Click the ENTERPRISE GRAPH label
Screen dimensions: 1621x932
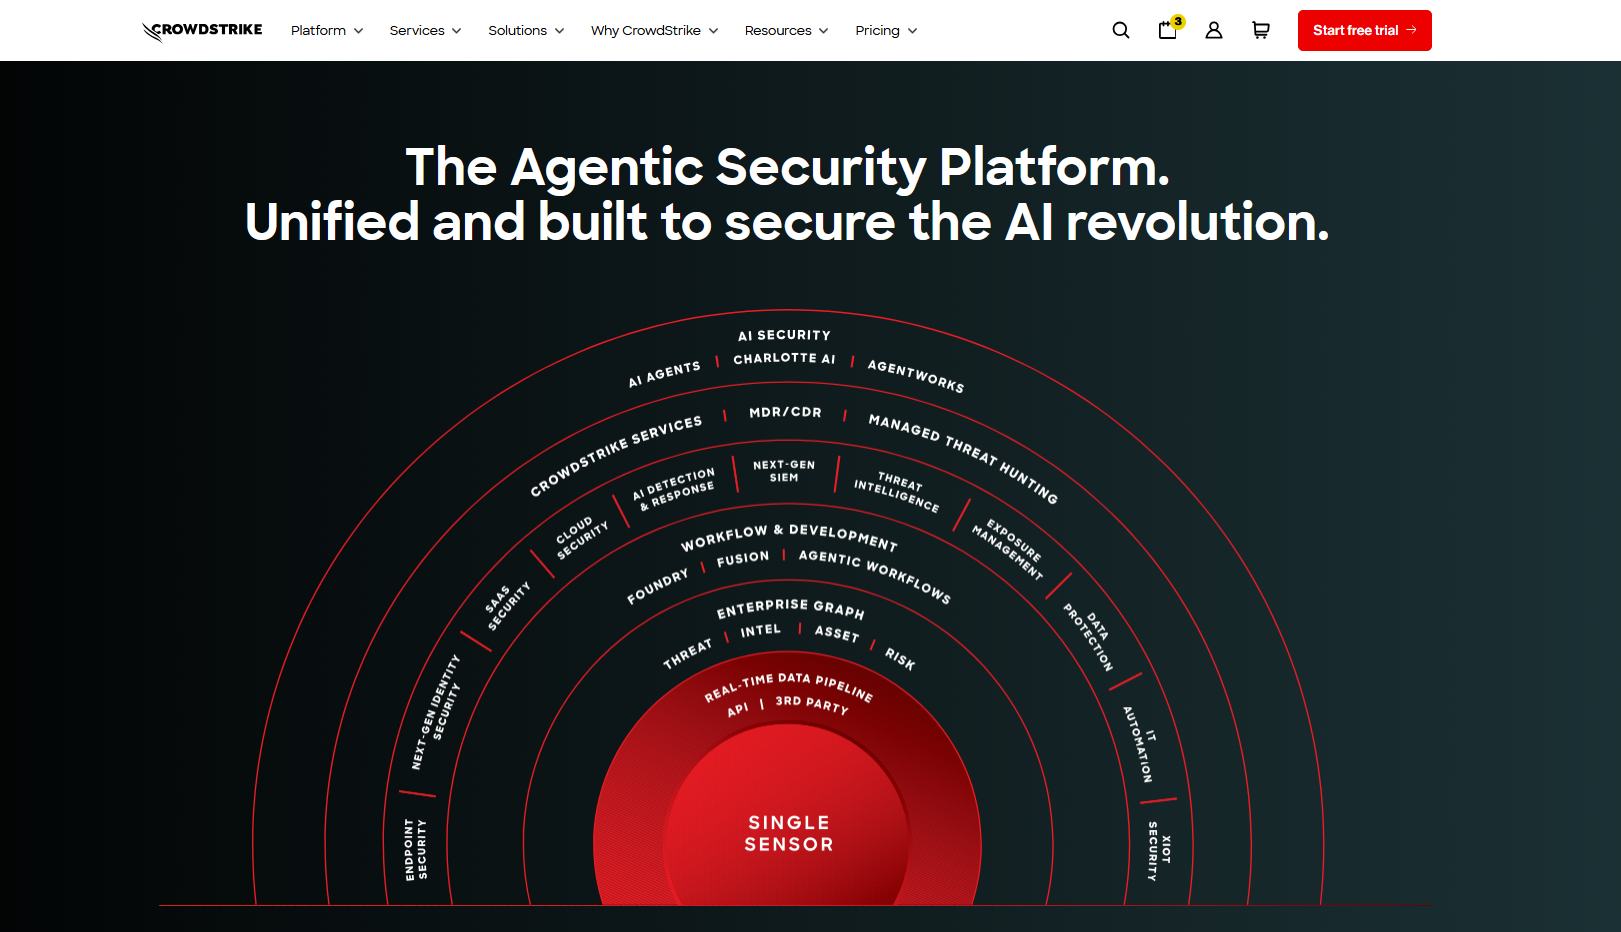790,609
